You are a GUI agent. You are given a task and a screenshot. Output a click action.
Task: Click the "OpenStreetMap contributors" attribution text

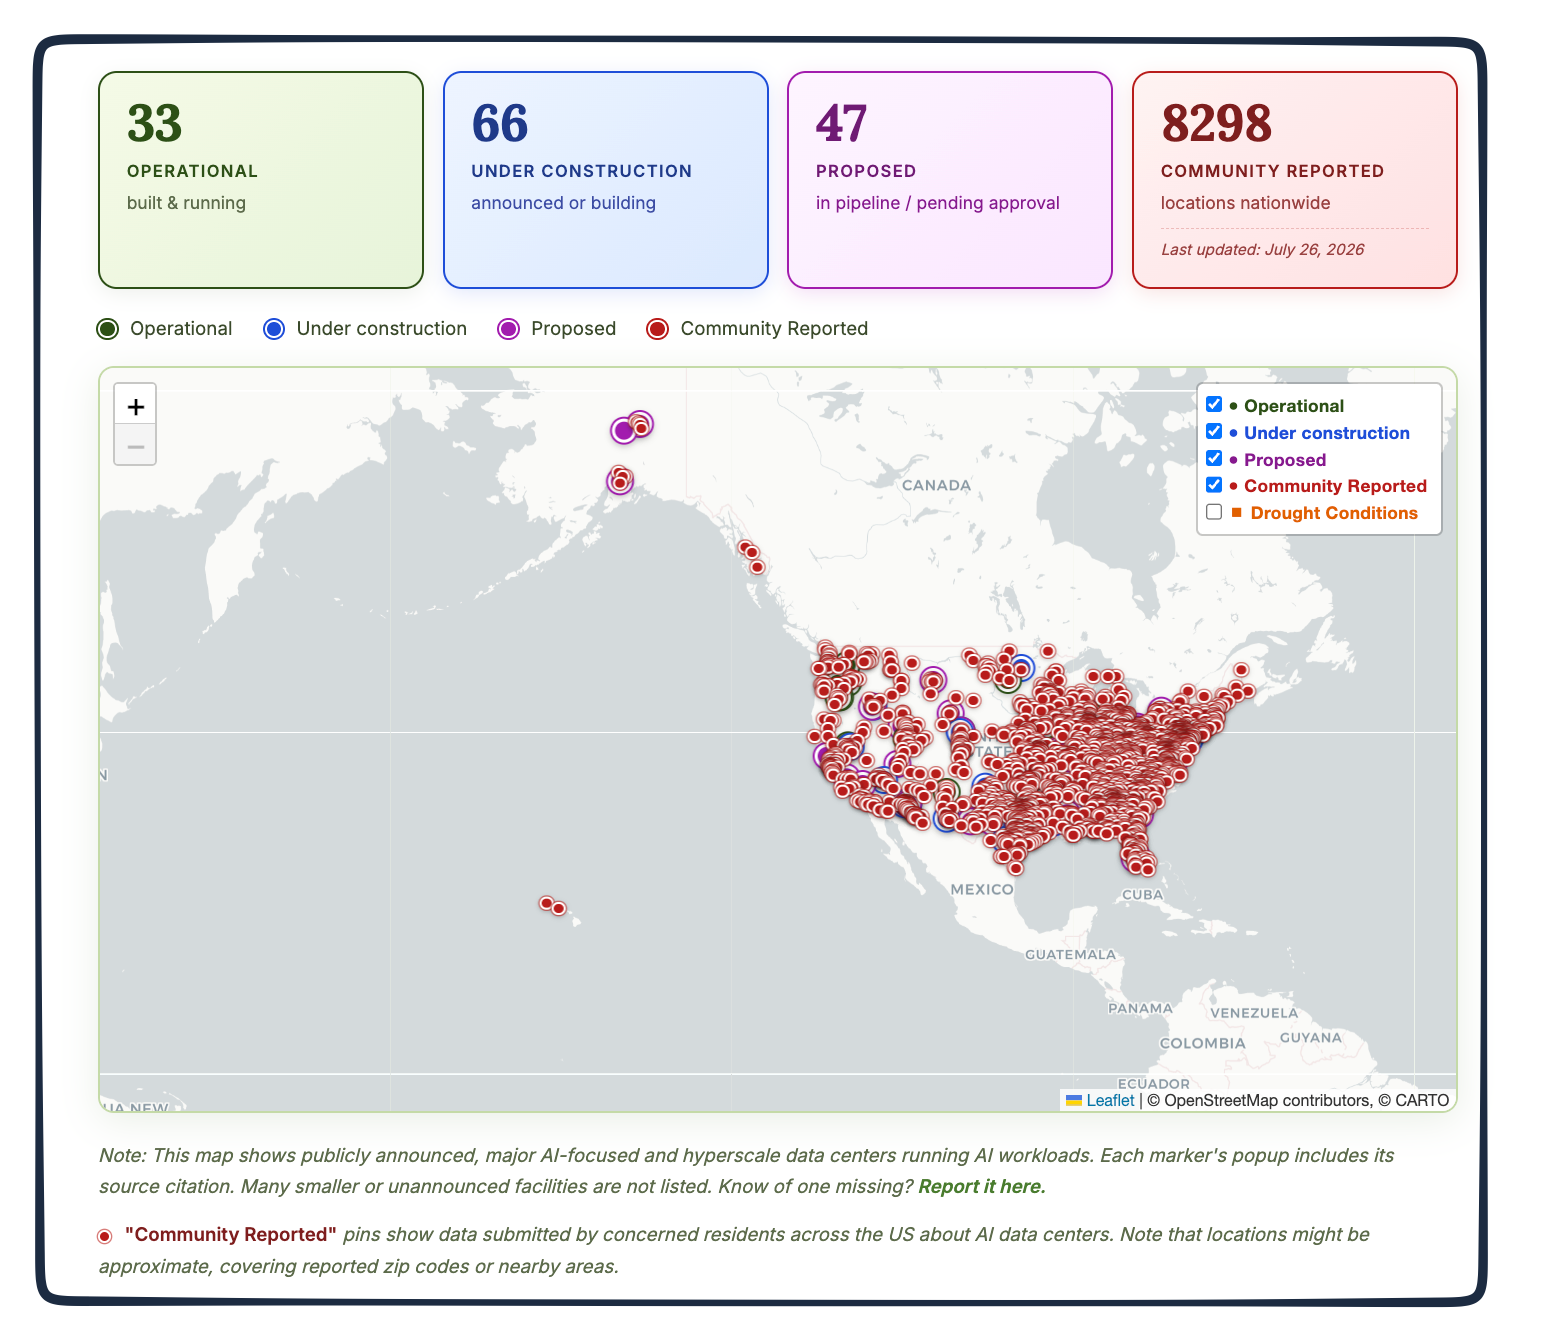pos(1268,1100)
